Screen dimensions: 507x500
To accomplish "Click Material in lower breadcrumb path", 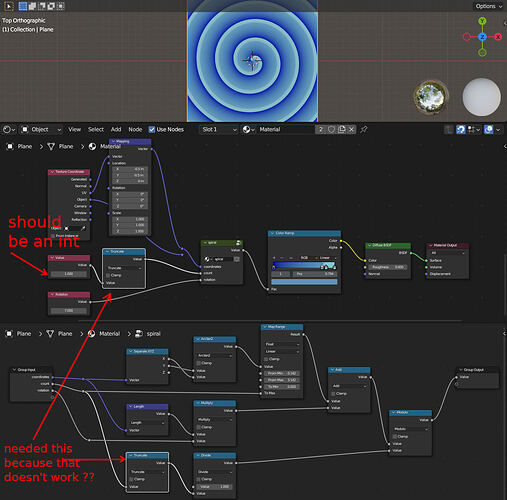I will (x=109, y=334).
